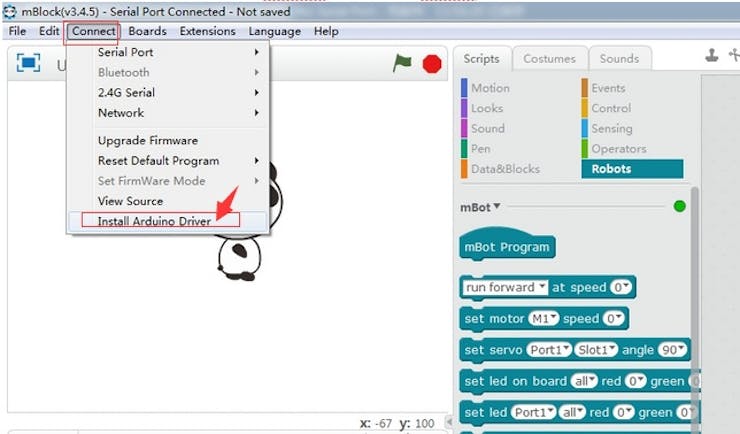Screen dimensions: 740x434
Task: Select the Operators block category
Action: pyautogui.click(x=619, y=149)
